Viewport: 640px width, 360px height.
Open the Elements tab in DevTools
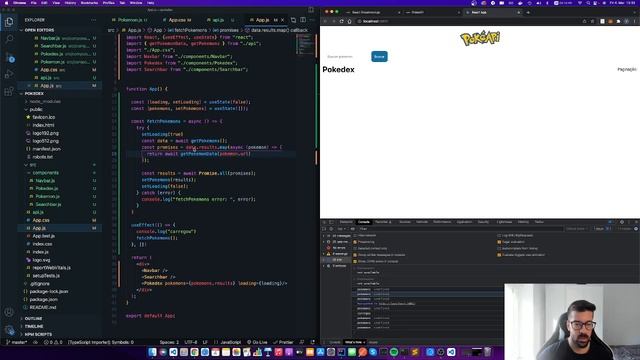[346, 222]
